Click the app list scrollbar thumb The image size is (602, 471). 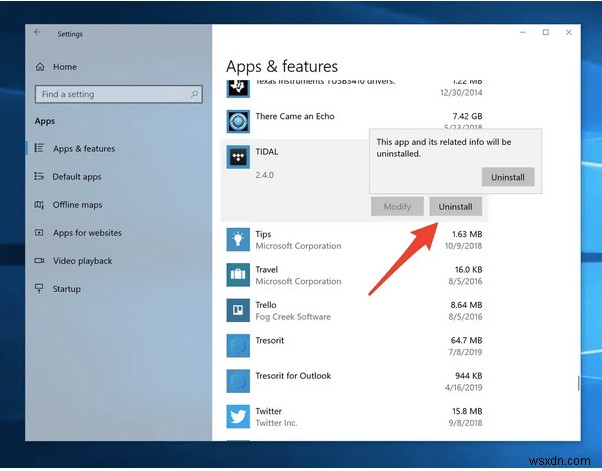(x=578, y=383)
